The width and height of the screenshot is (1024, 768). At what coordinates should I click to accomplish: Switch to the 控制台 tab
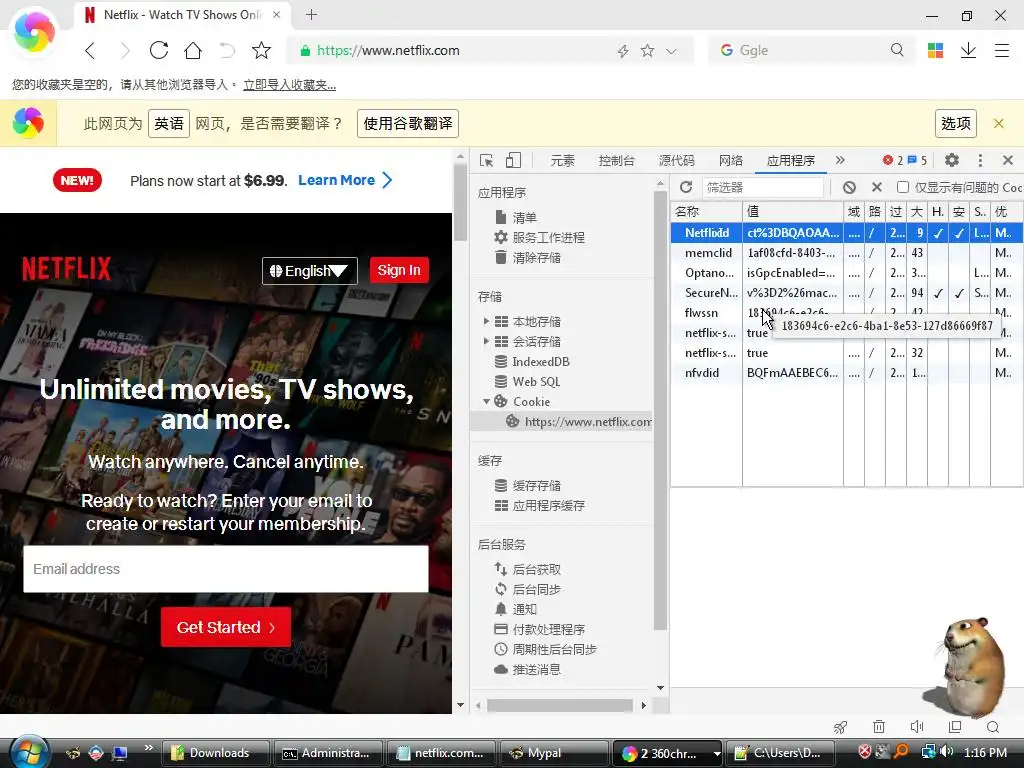point(616,161)
